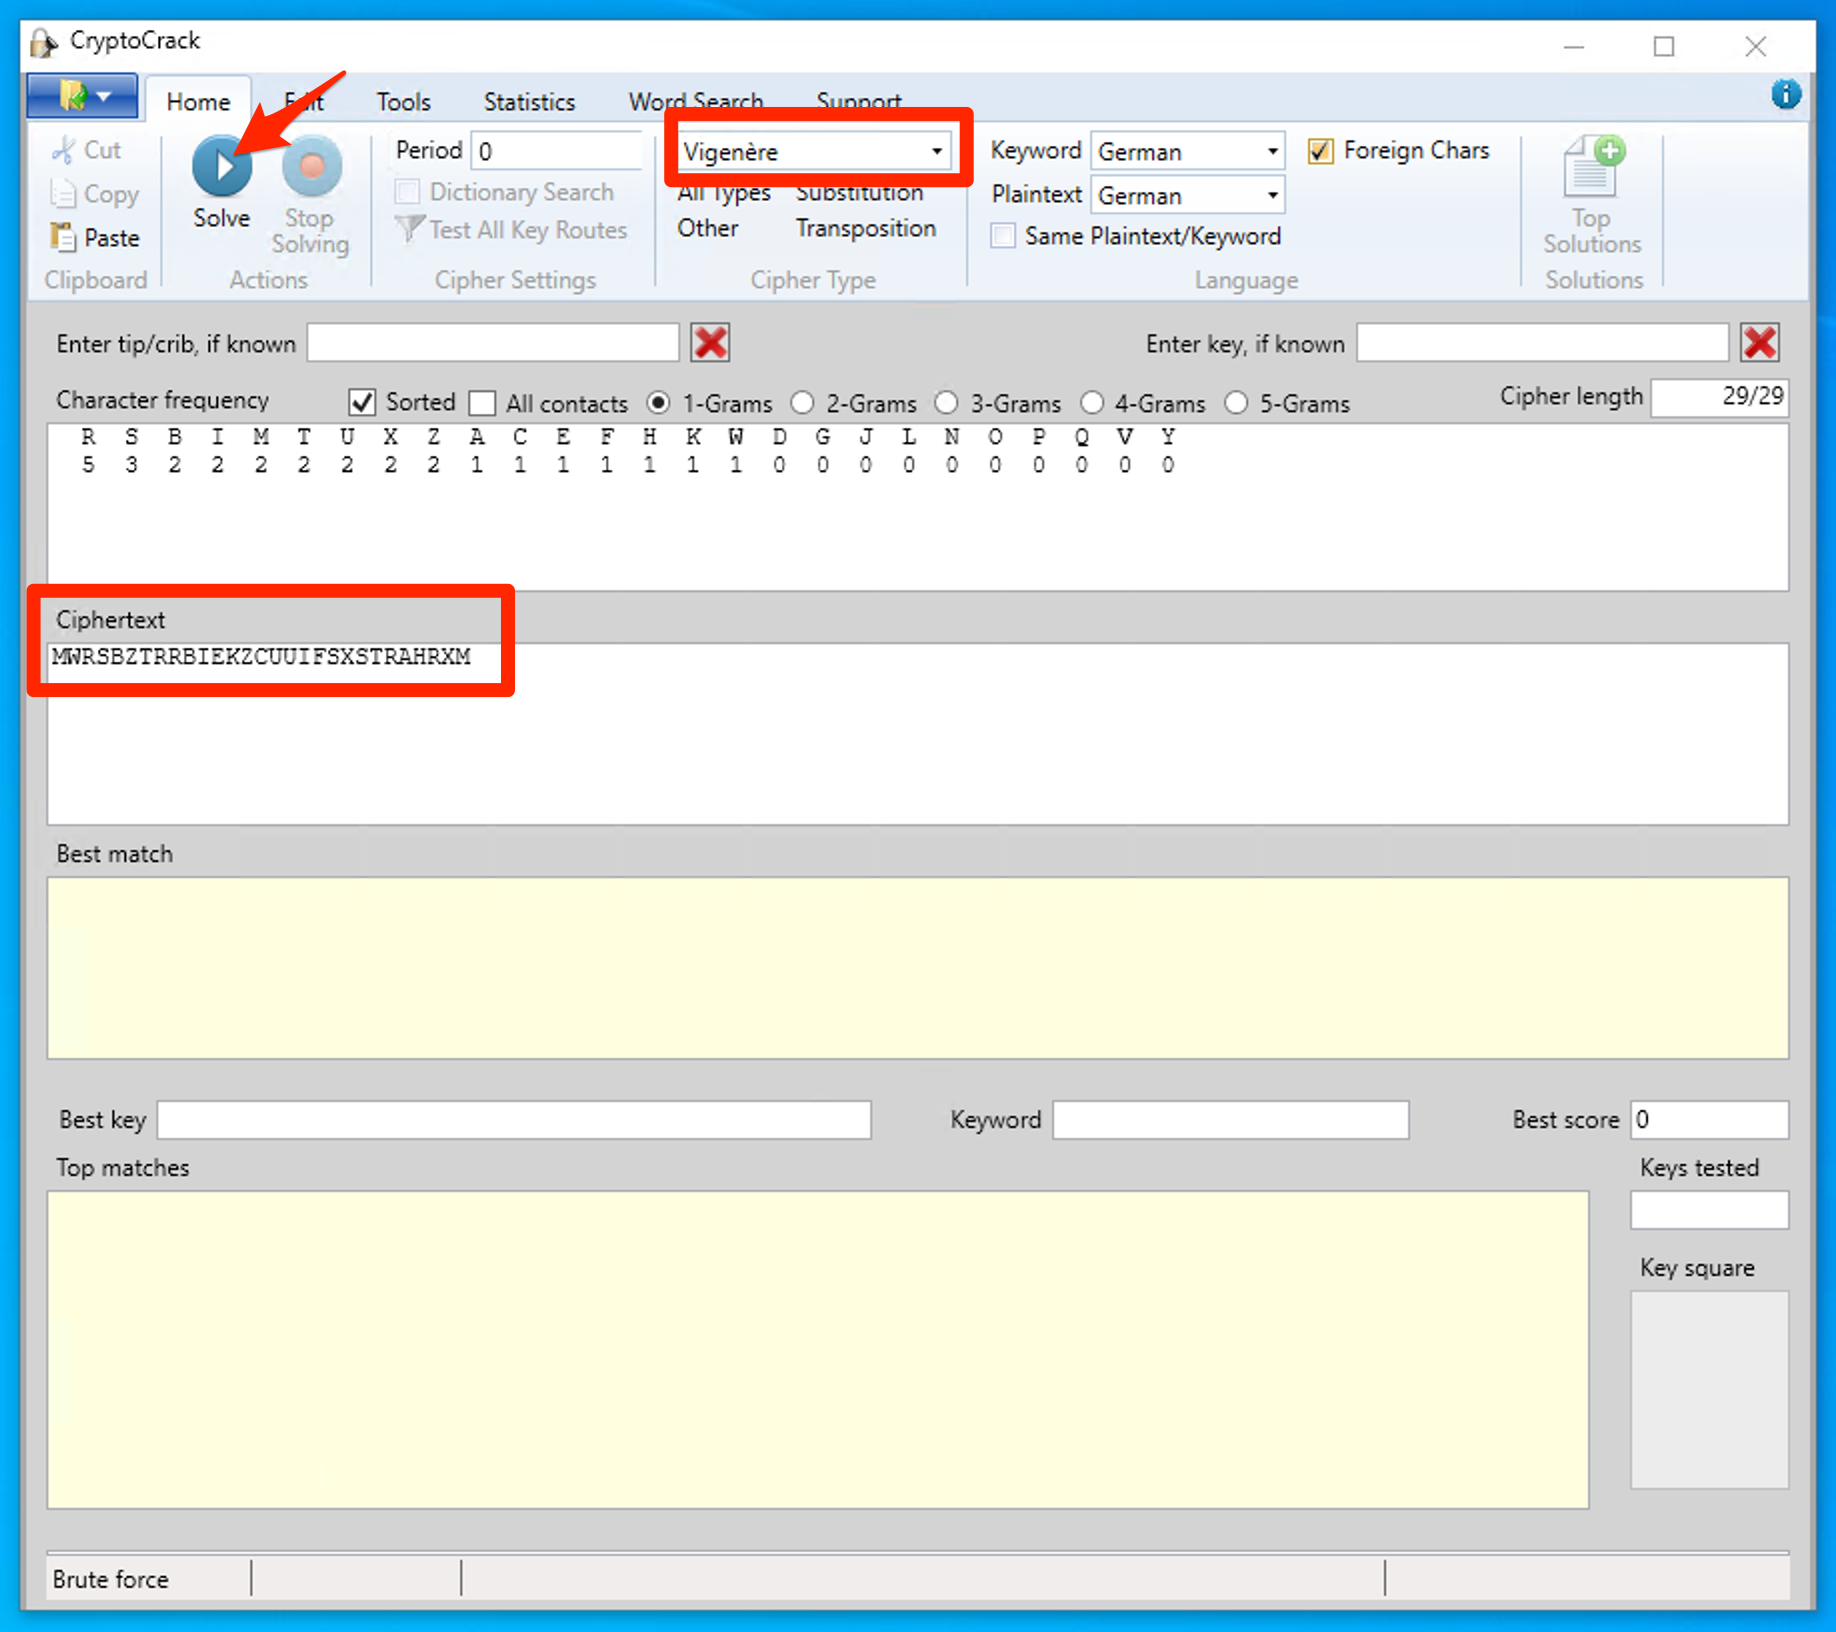Open the Plaintext language dropdown

(x=1271, y=195)
